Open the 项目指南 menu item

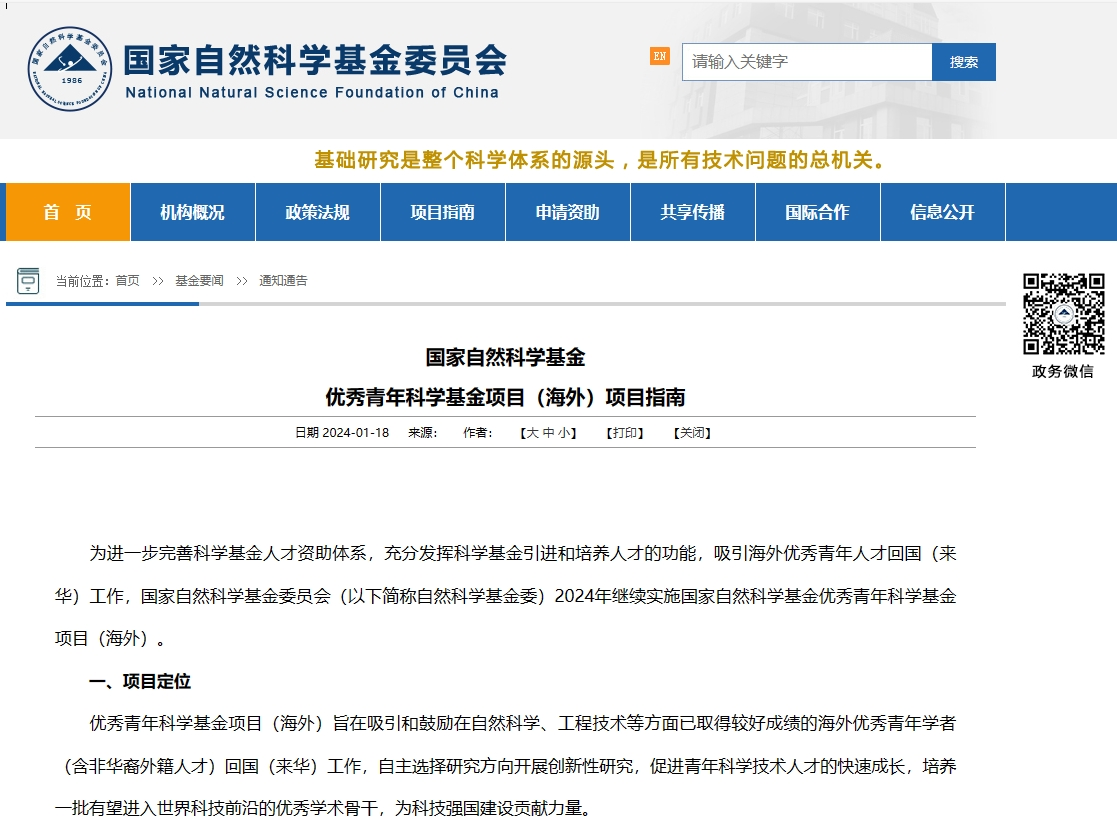[442, 212]
